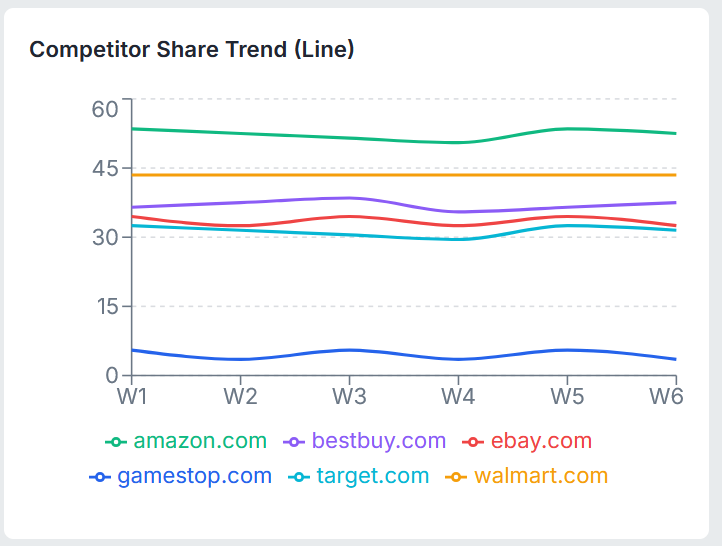Image resolution: width=722 pixels, height=546 pixels.
Task: Click the W3 x-axis tick label
Action: point(348,395)
